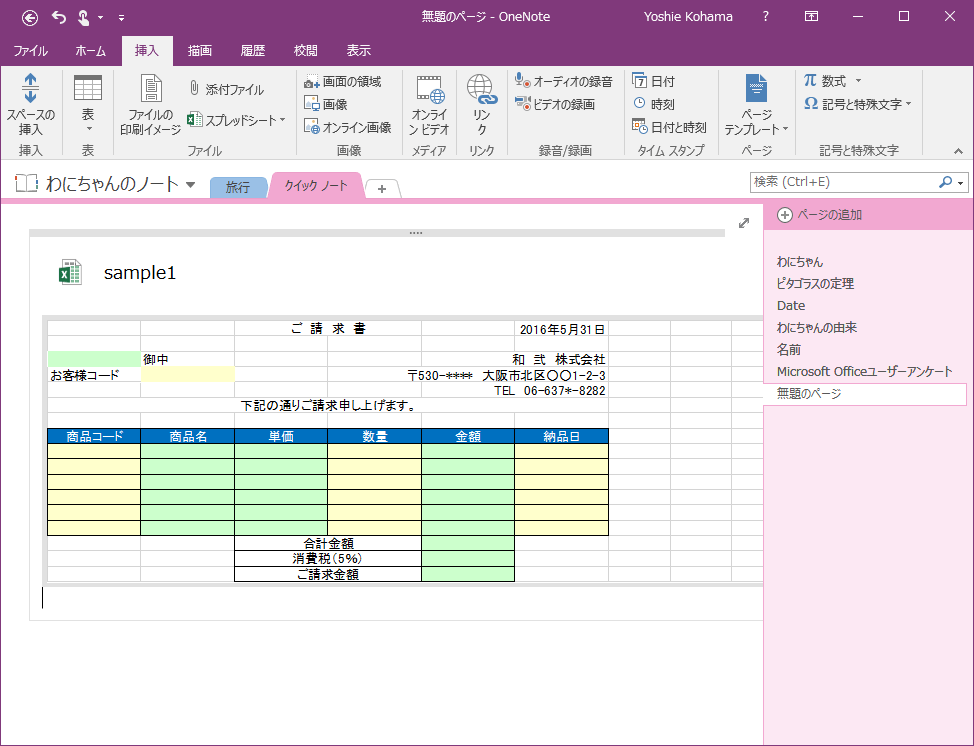
Task: Click 画面の領域 screen clipping
Action: (342, 81)
